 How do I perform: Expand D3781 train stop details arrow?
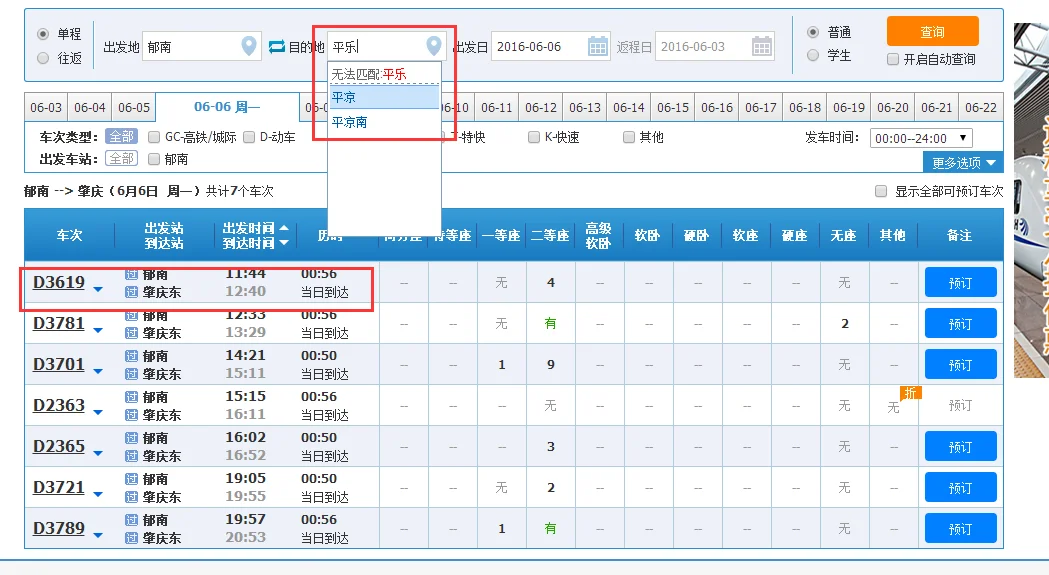coord(98,330)
